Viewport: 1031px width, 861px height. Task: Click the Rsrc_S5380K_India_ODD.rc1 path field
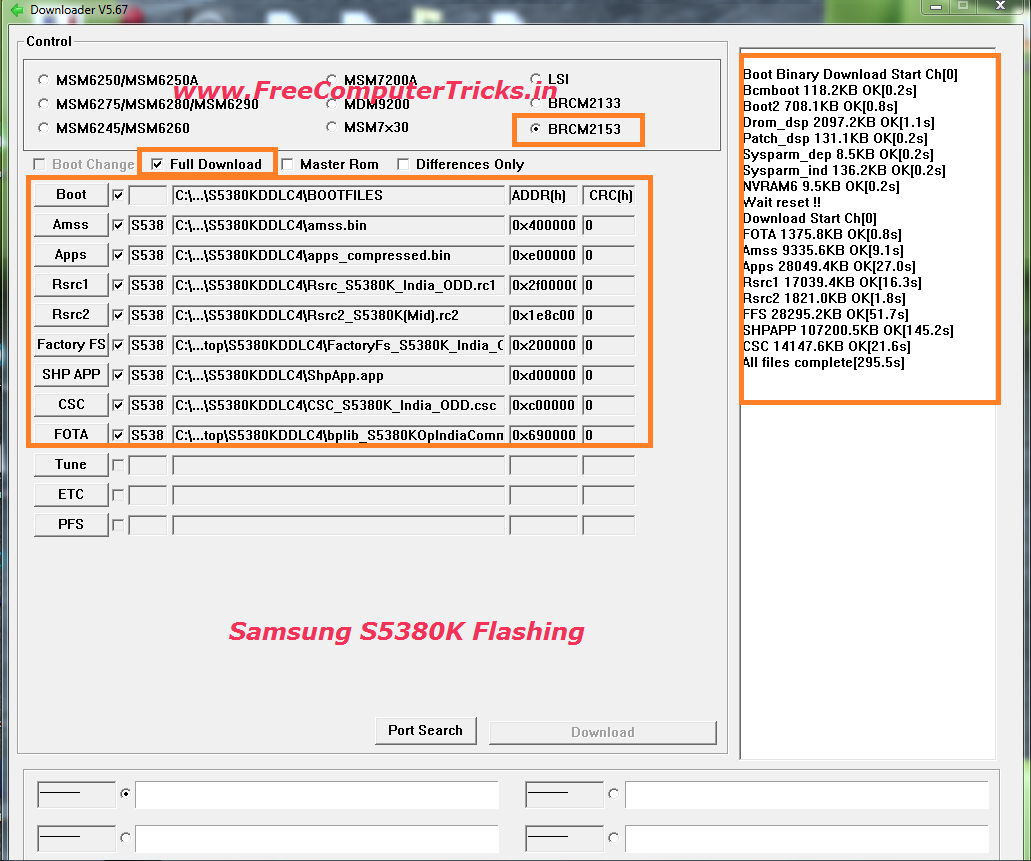click(338, 285)
